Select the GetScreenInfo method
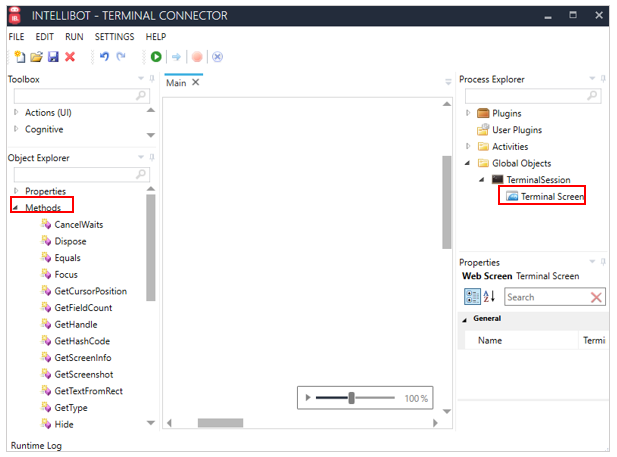The width and height of the screenshot is (617, 457). (x=83, y=358)
